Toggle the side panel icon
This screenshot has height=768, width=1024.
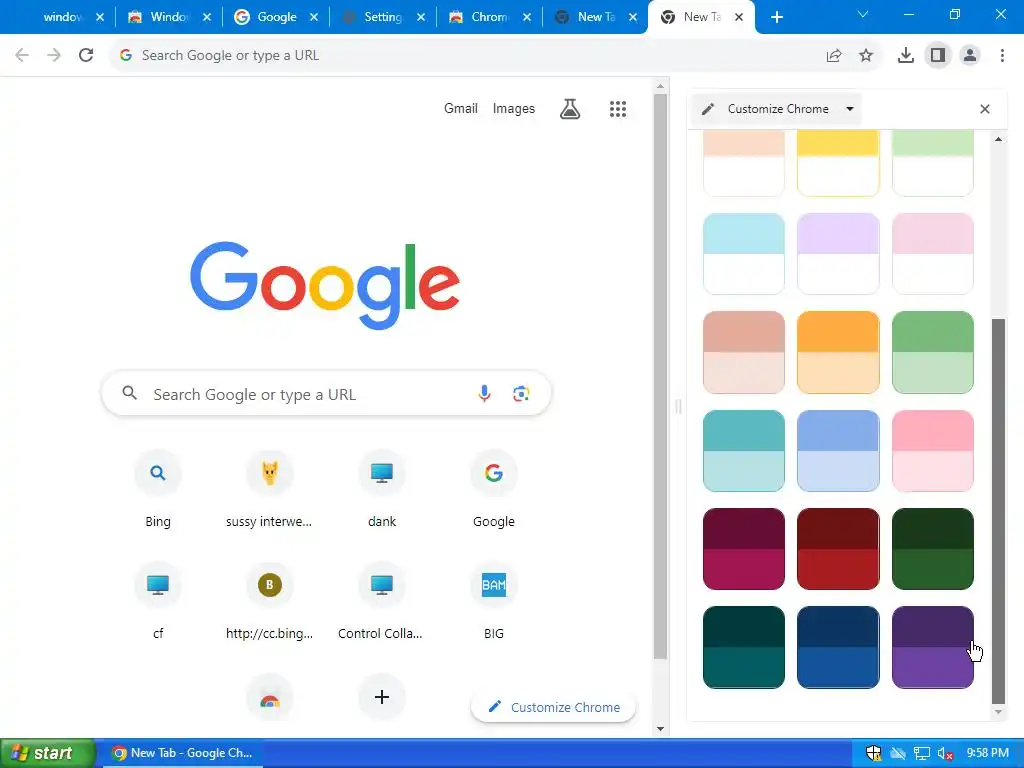pyautogui.click(x=938, y=56)
